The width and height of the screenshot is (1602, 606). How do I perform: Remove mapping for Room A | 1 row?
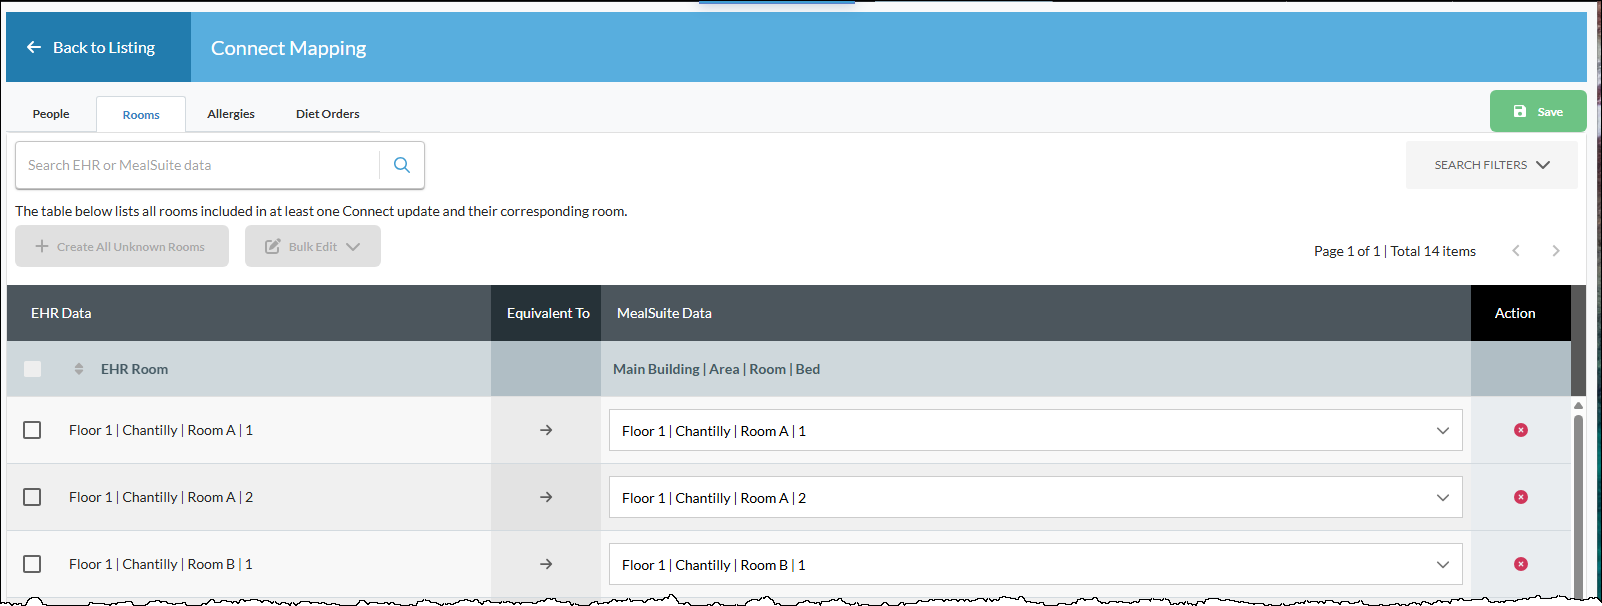click(1521, 430)
